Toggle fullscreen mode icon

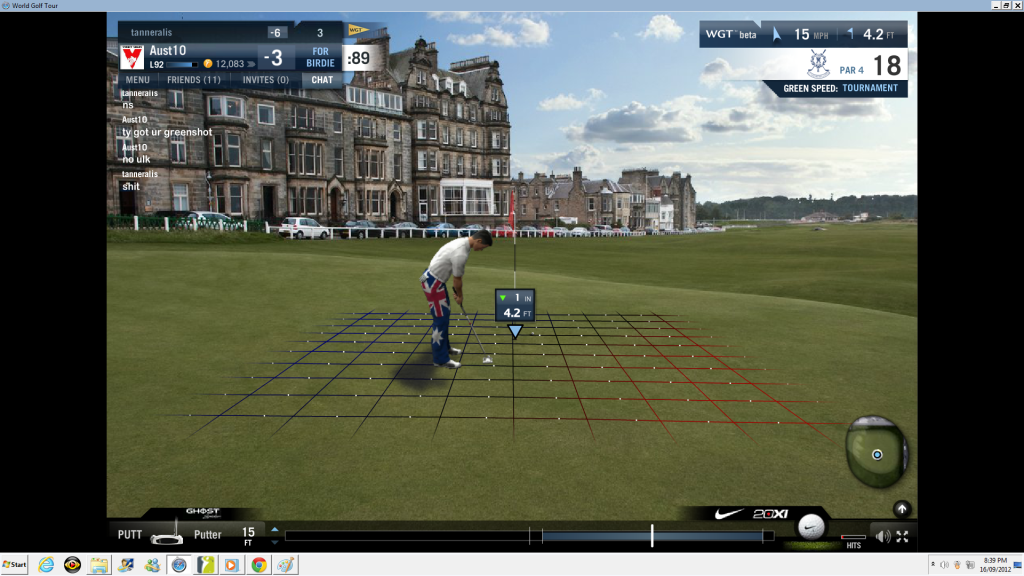(902, 536)
